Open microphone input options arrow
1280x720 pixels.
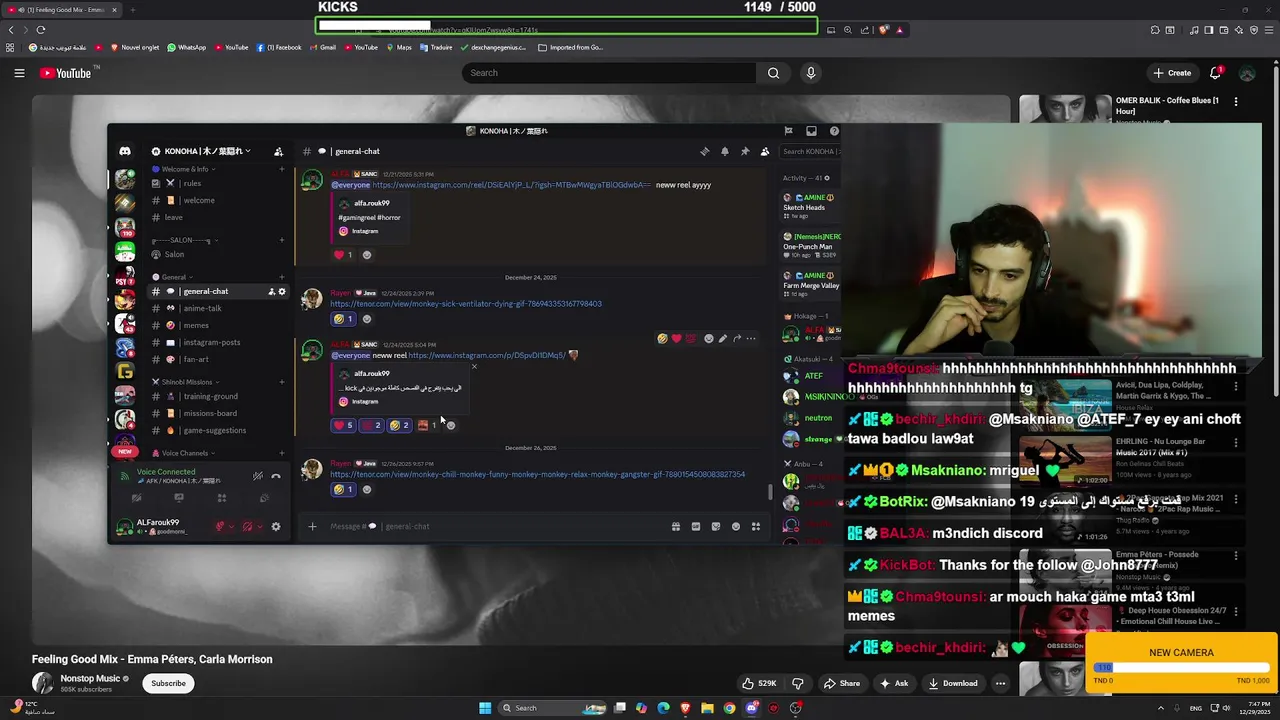tap(232, 526)
